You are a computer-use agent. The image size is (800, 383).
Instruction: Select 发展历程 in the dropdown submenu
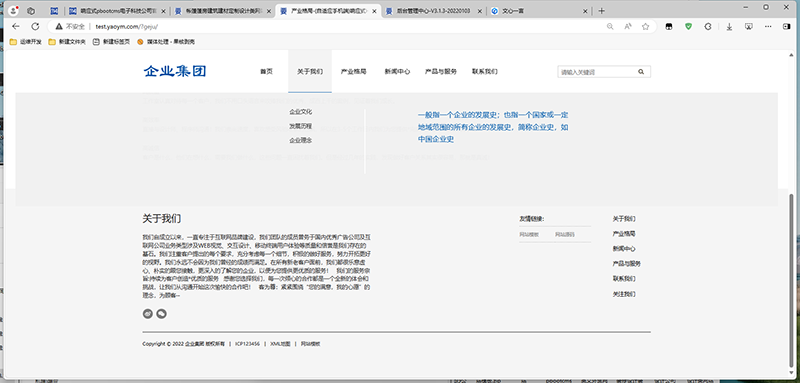[301, 126]
